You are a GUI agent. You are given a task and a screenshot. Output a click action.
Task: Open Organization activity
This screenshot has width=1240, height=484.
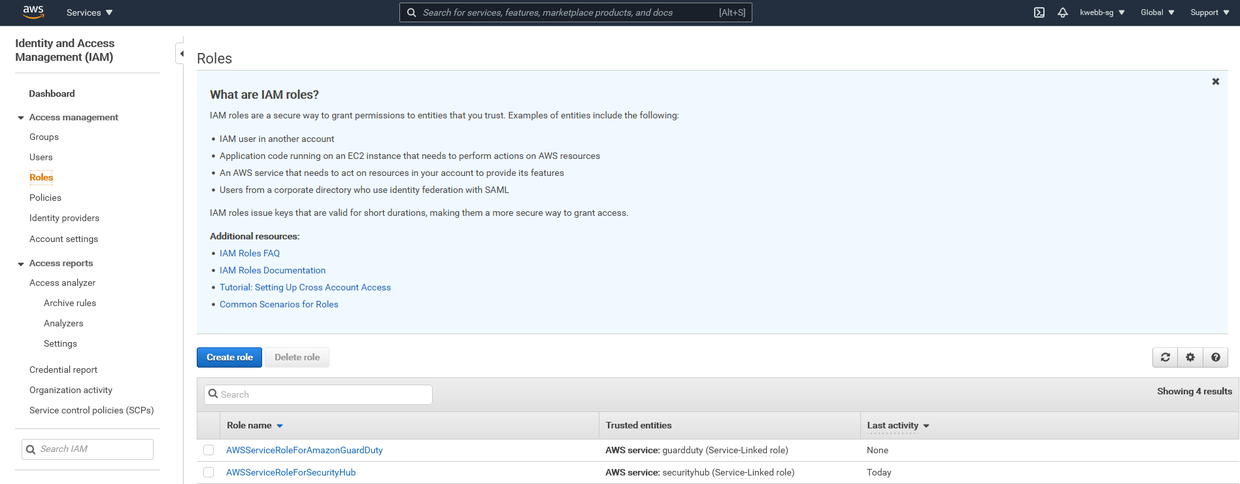[x=71, y=390]
